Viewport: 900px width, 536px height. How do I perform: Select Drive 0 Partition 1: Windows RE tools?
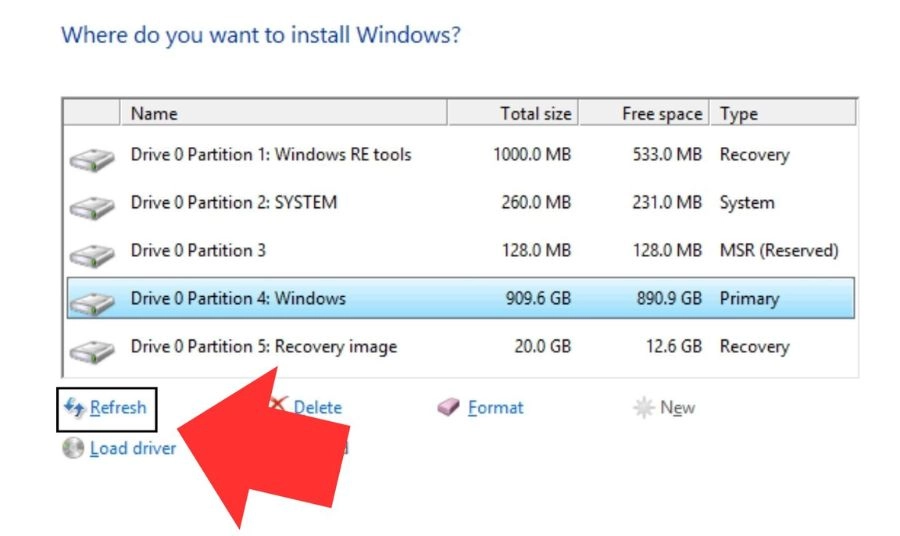click(271, 155)
